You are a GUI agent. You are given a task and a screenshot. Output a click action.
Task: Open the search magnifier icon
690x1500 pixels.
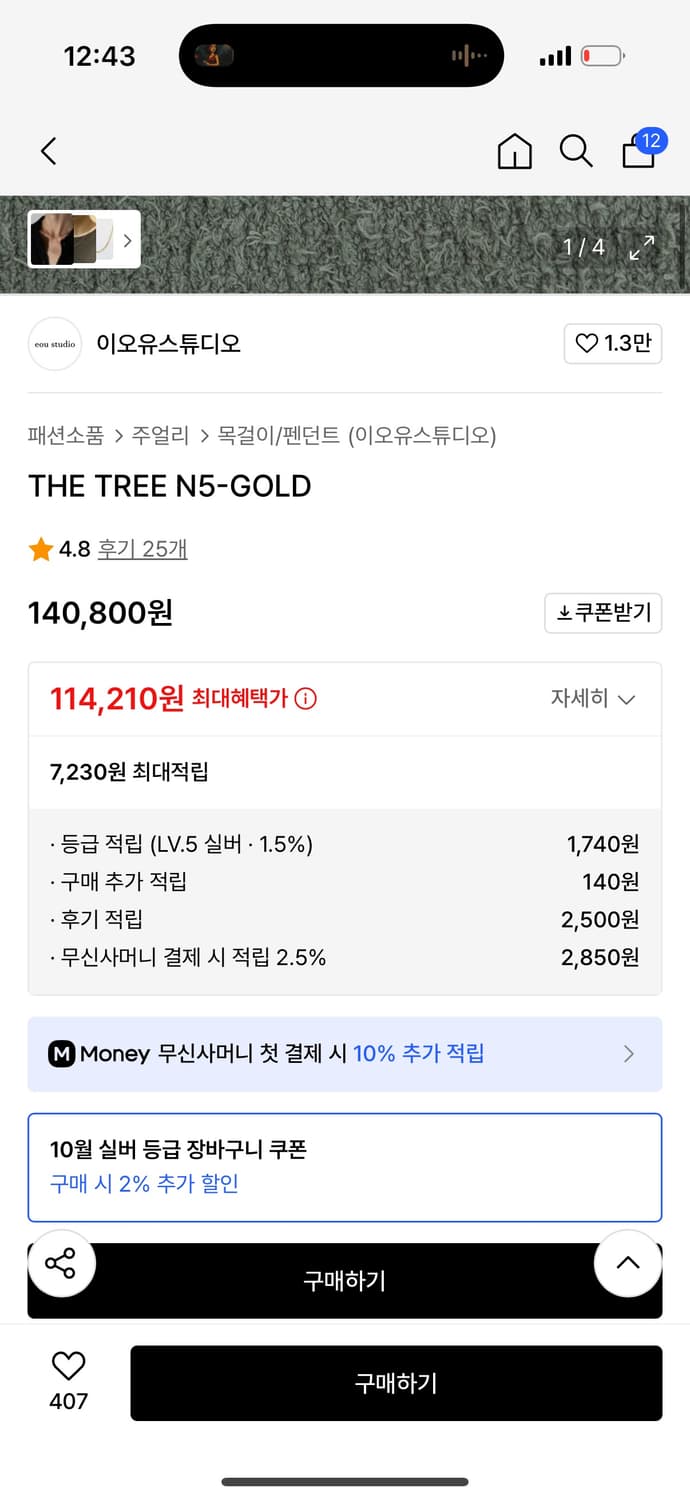tap(575, 151)
